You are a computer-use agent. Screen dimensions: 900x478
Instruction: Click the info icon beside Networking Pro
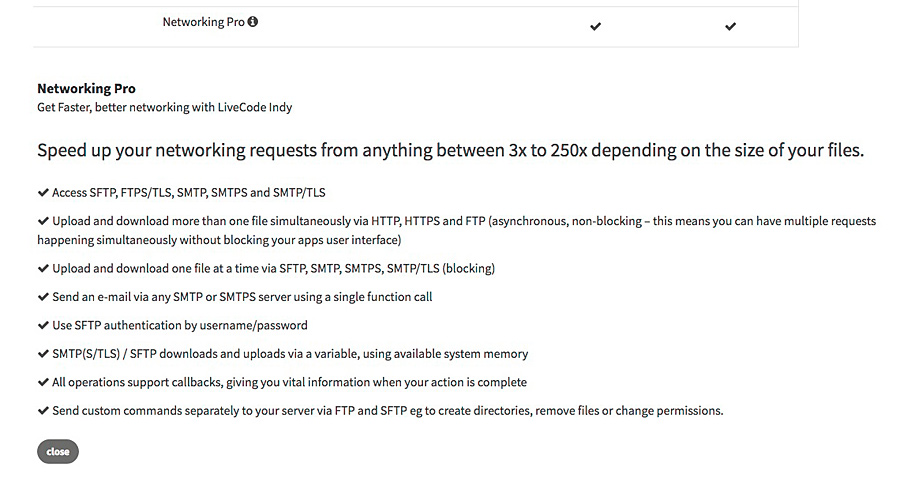coord(253,22)
